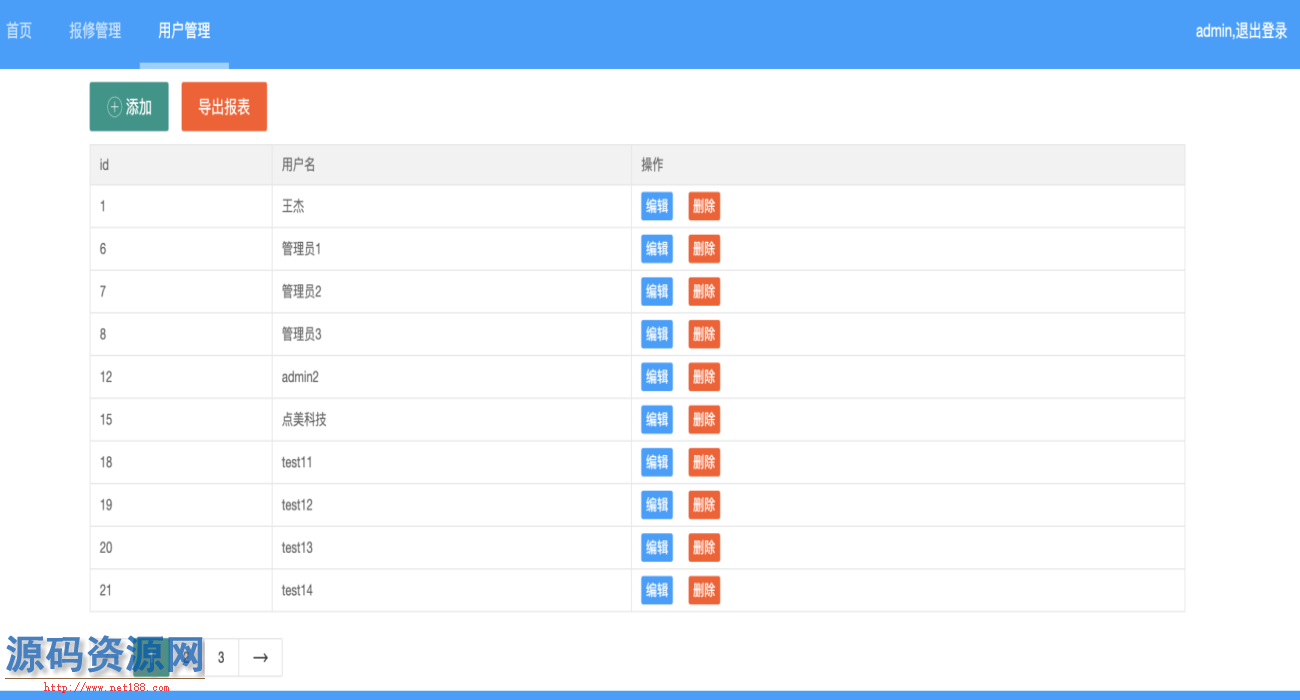
Task: Click the id cell 15
Action: [181, 419]
